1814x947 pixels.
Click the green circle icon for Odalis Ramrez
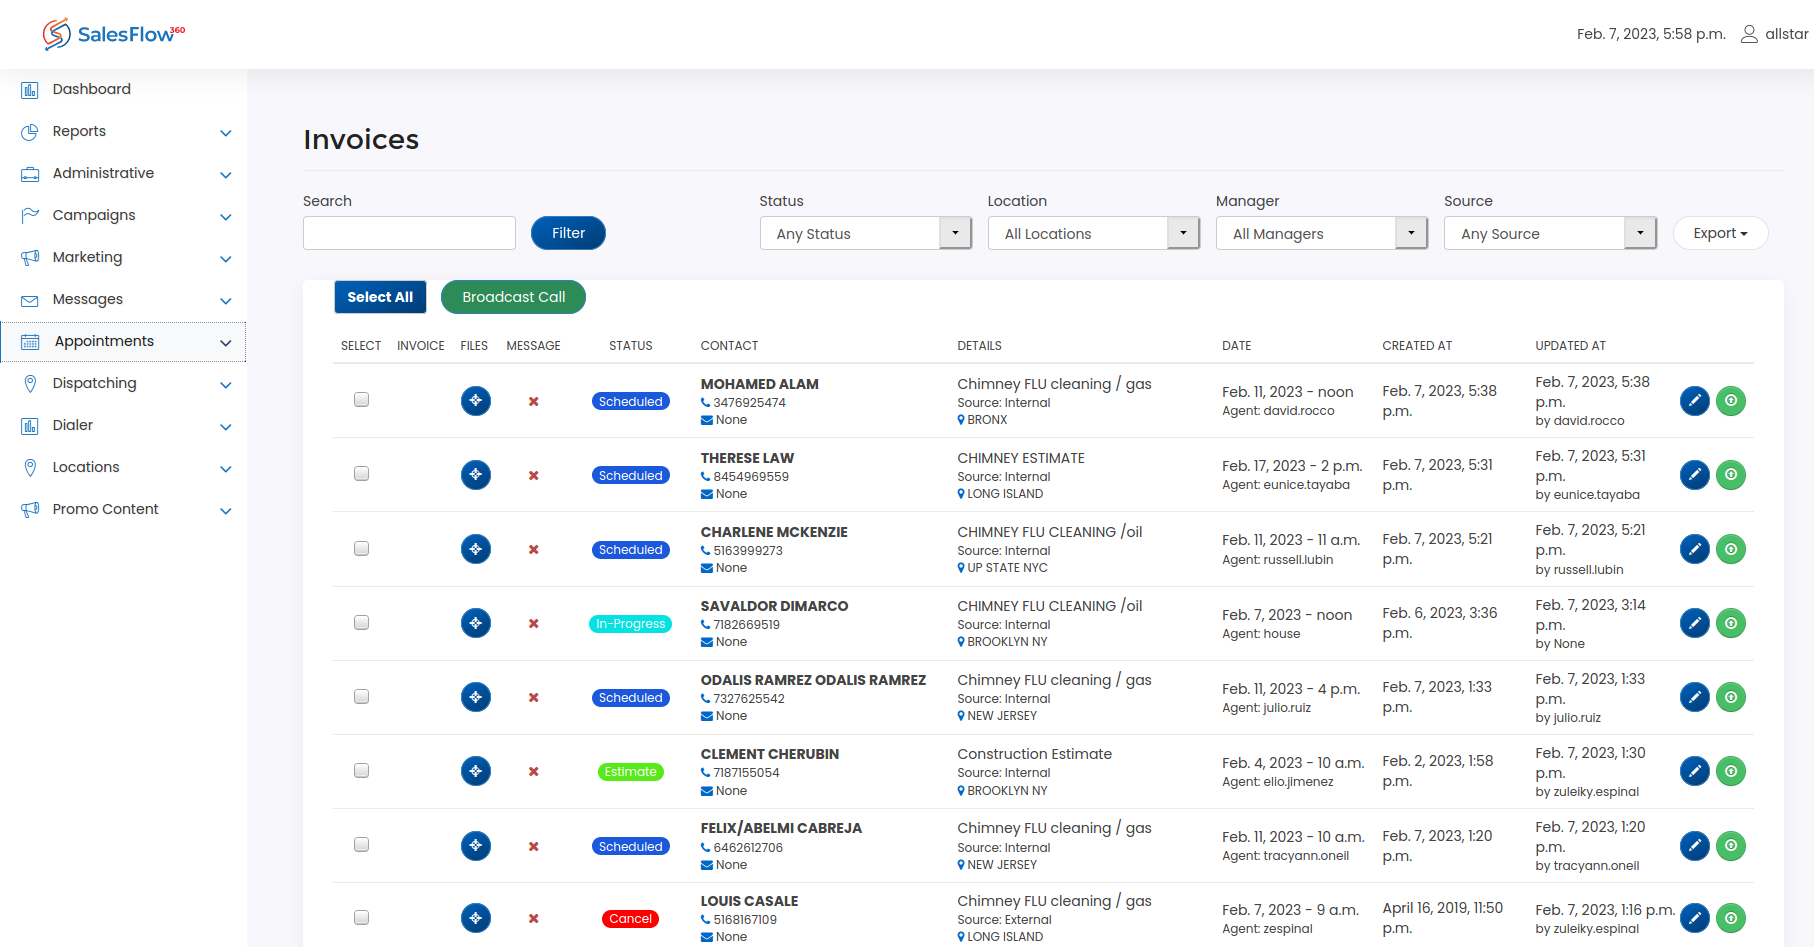coord(1731,697)
